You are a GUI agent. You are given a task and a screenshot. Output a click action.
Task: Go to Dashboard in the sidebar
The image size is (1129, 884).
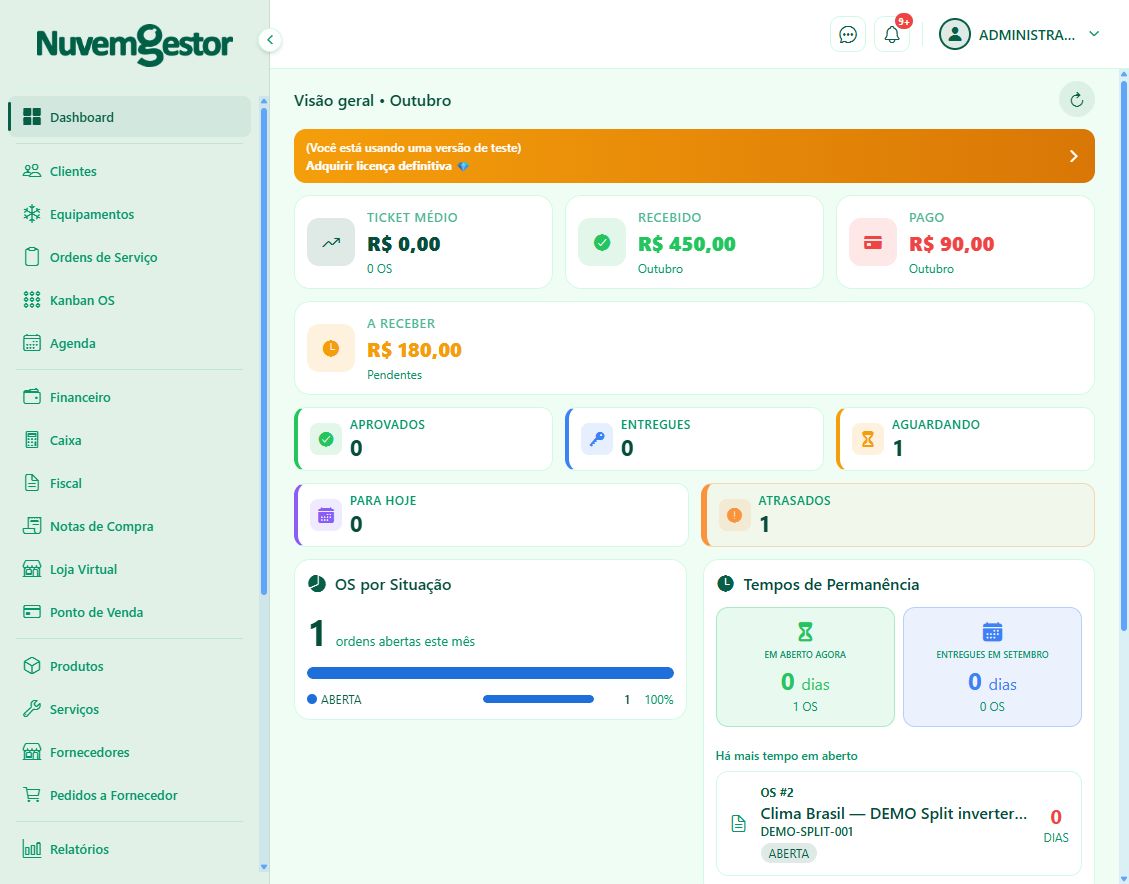click(x=130, y=117)
